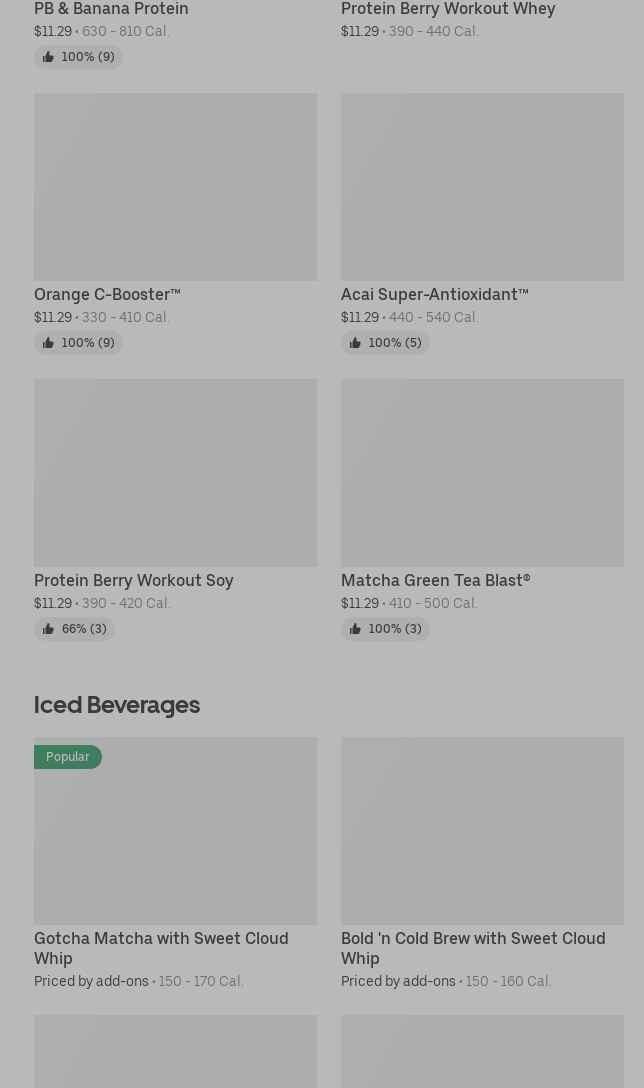
Task: Select the Protein Berry Workout Soy image
Action: click(175, 472)
